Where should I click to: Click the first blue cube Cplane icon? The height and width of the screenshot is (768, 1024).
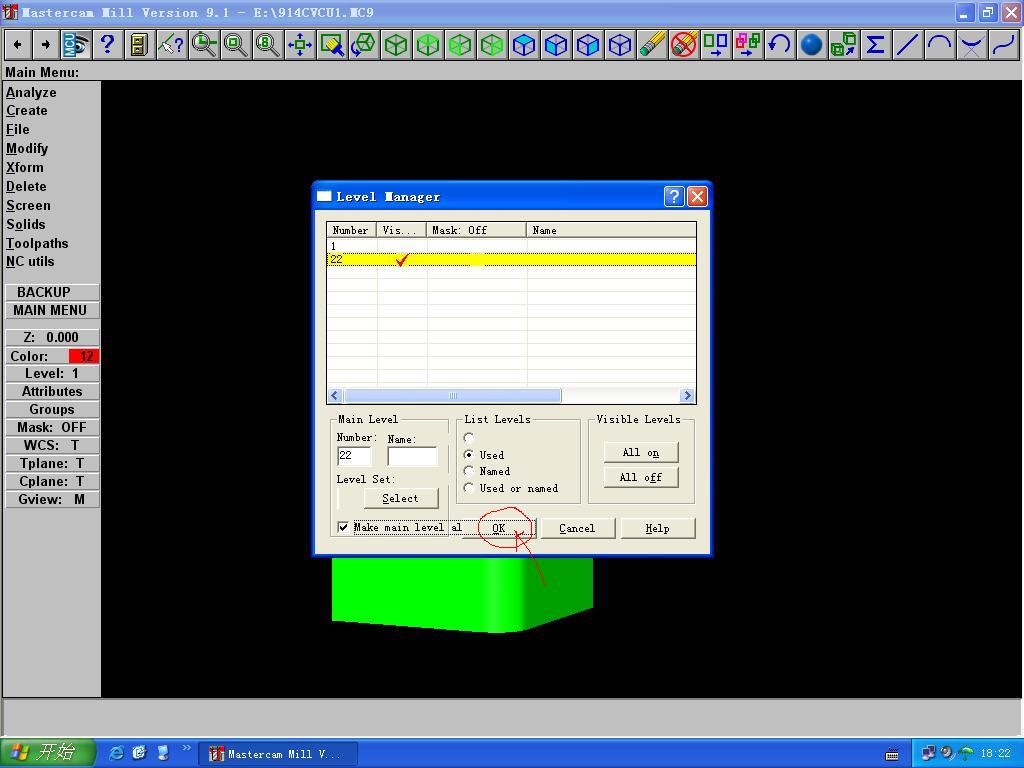tap(524, 45)
